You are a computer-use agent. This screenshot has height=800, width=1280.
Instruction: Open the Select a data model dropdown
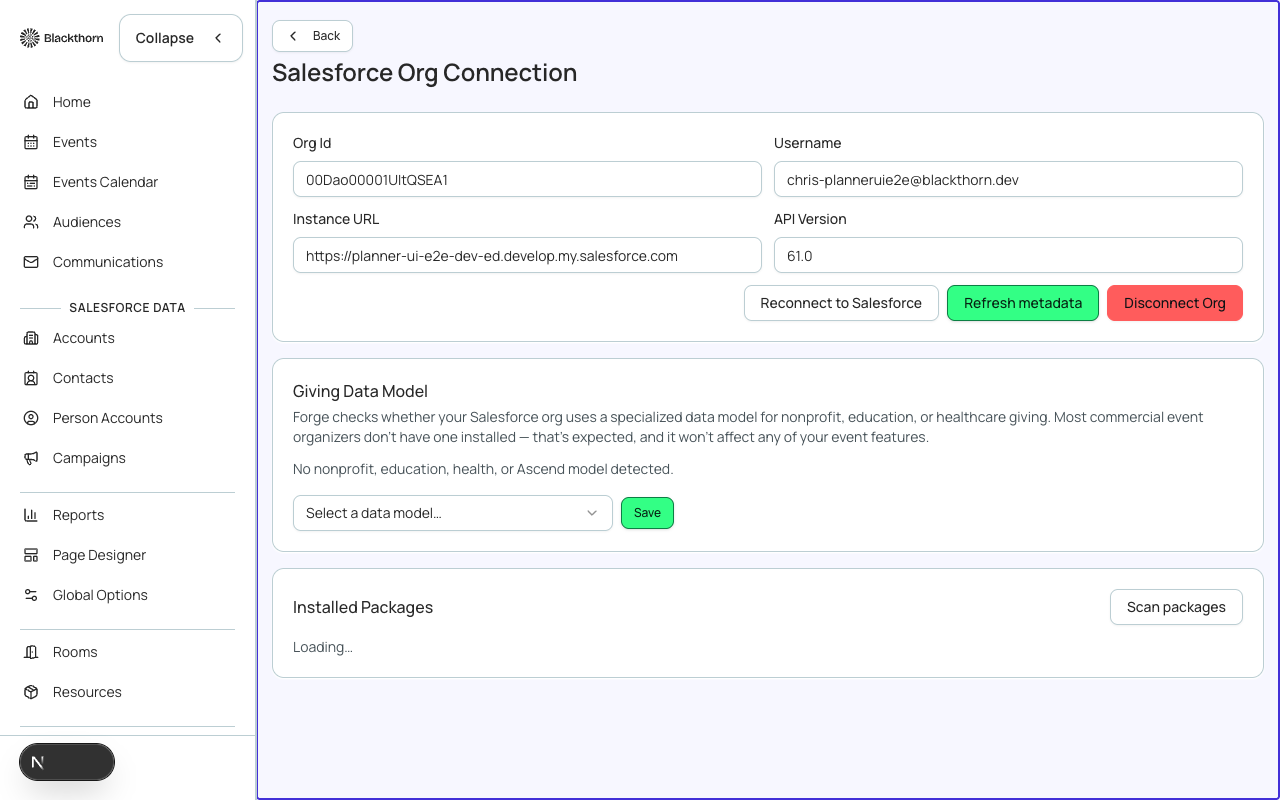tap(452, 513)
